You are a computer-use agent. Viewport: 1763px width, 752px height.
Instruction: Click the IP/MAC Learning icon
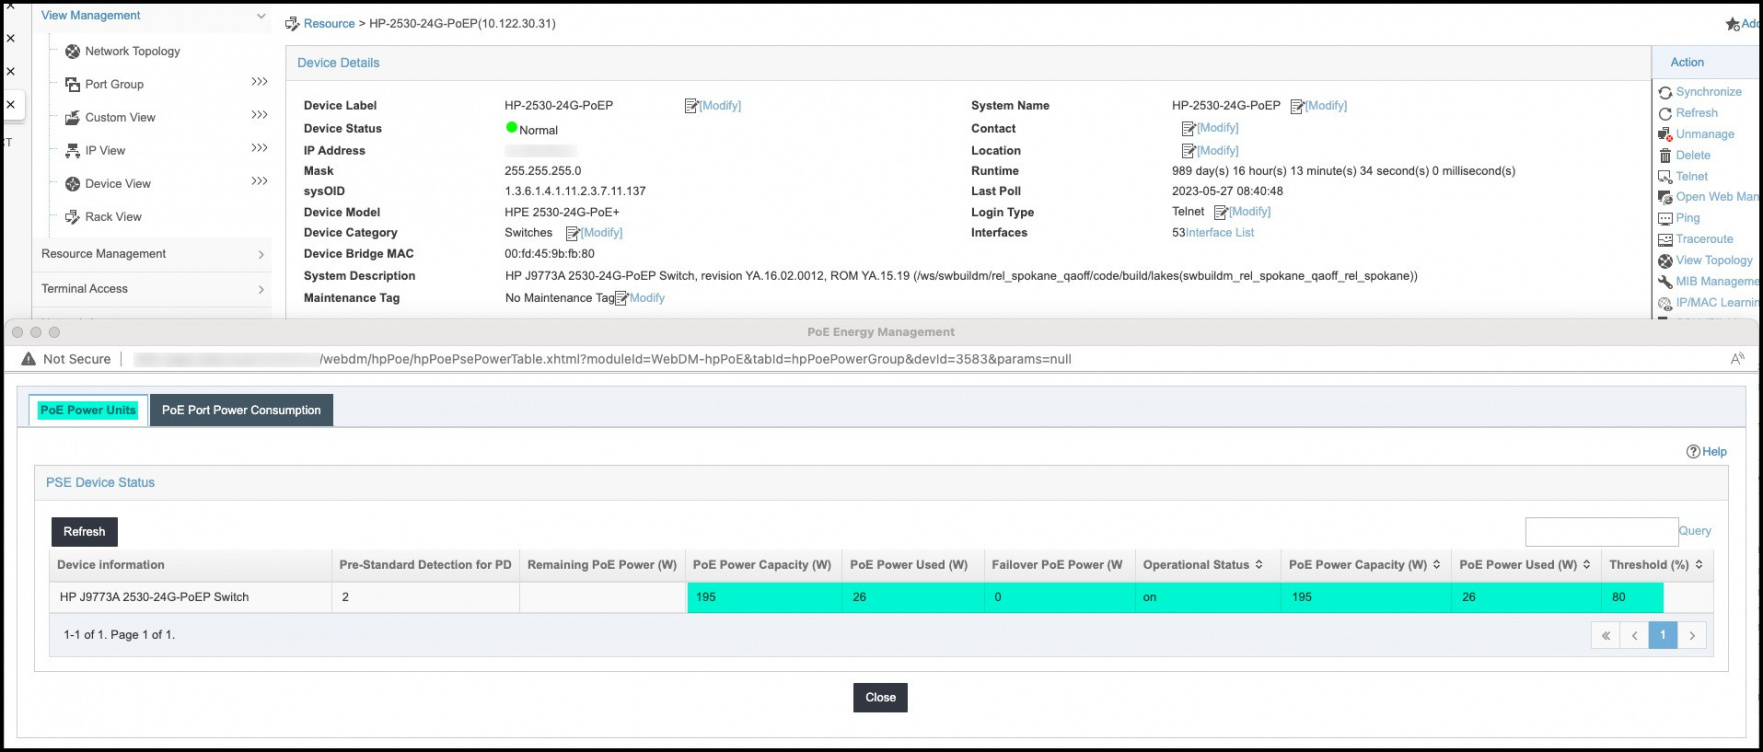pos(1665,303)
